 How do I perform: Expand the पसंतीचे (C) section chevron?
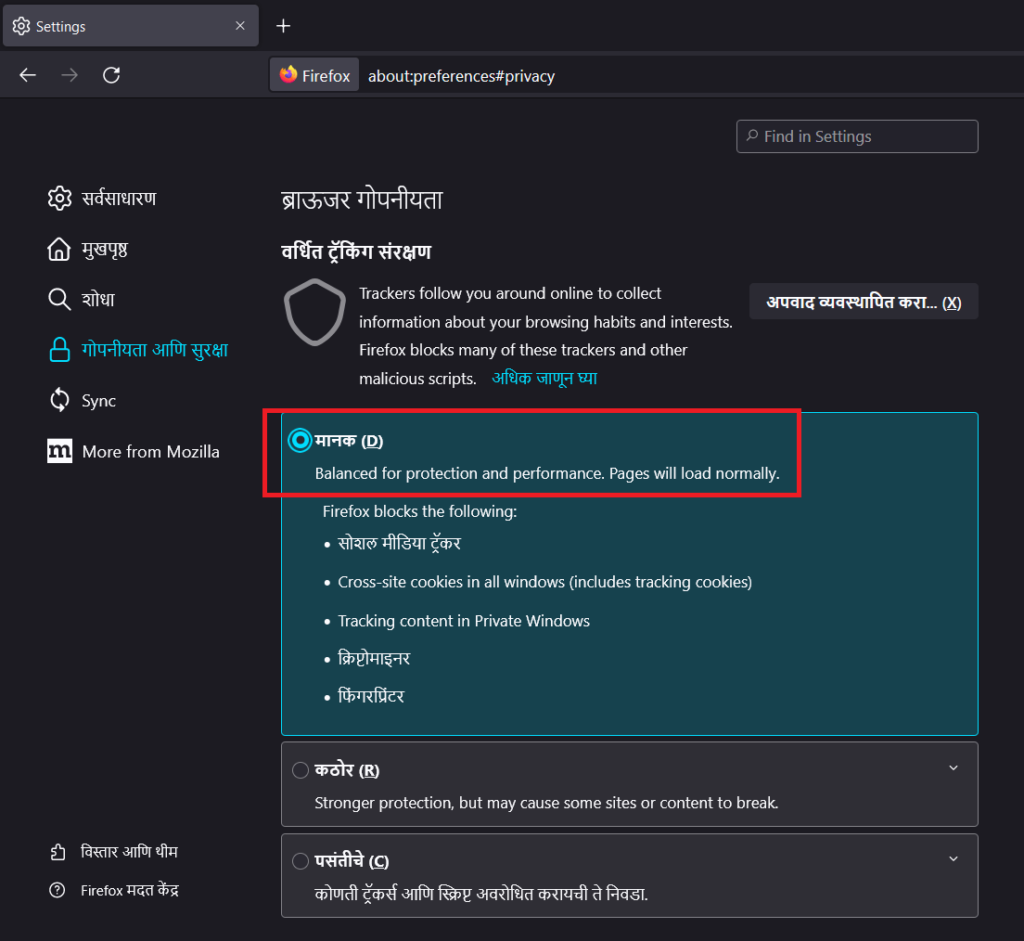pyautogui.click(x=953, y=859)
